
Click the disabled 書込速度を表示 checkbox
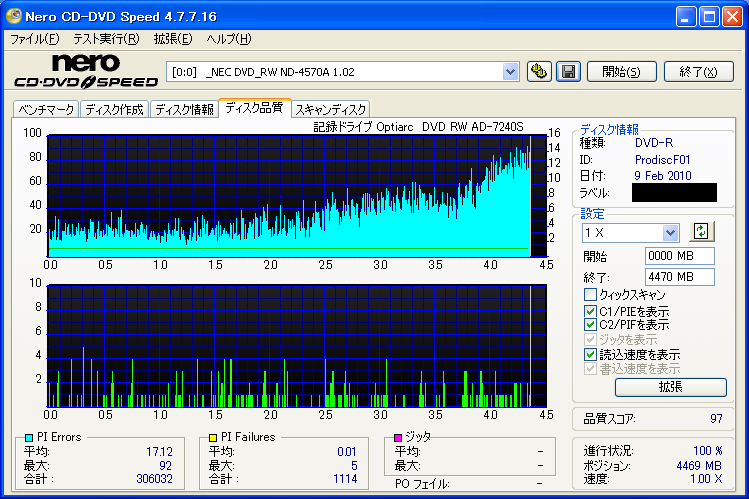[590, 369]
